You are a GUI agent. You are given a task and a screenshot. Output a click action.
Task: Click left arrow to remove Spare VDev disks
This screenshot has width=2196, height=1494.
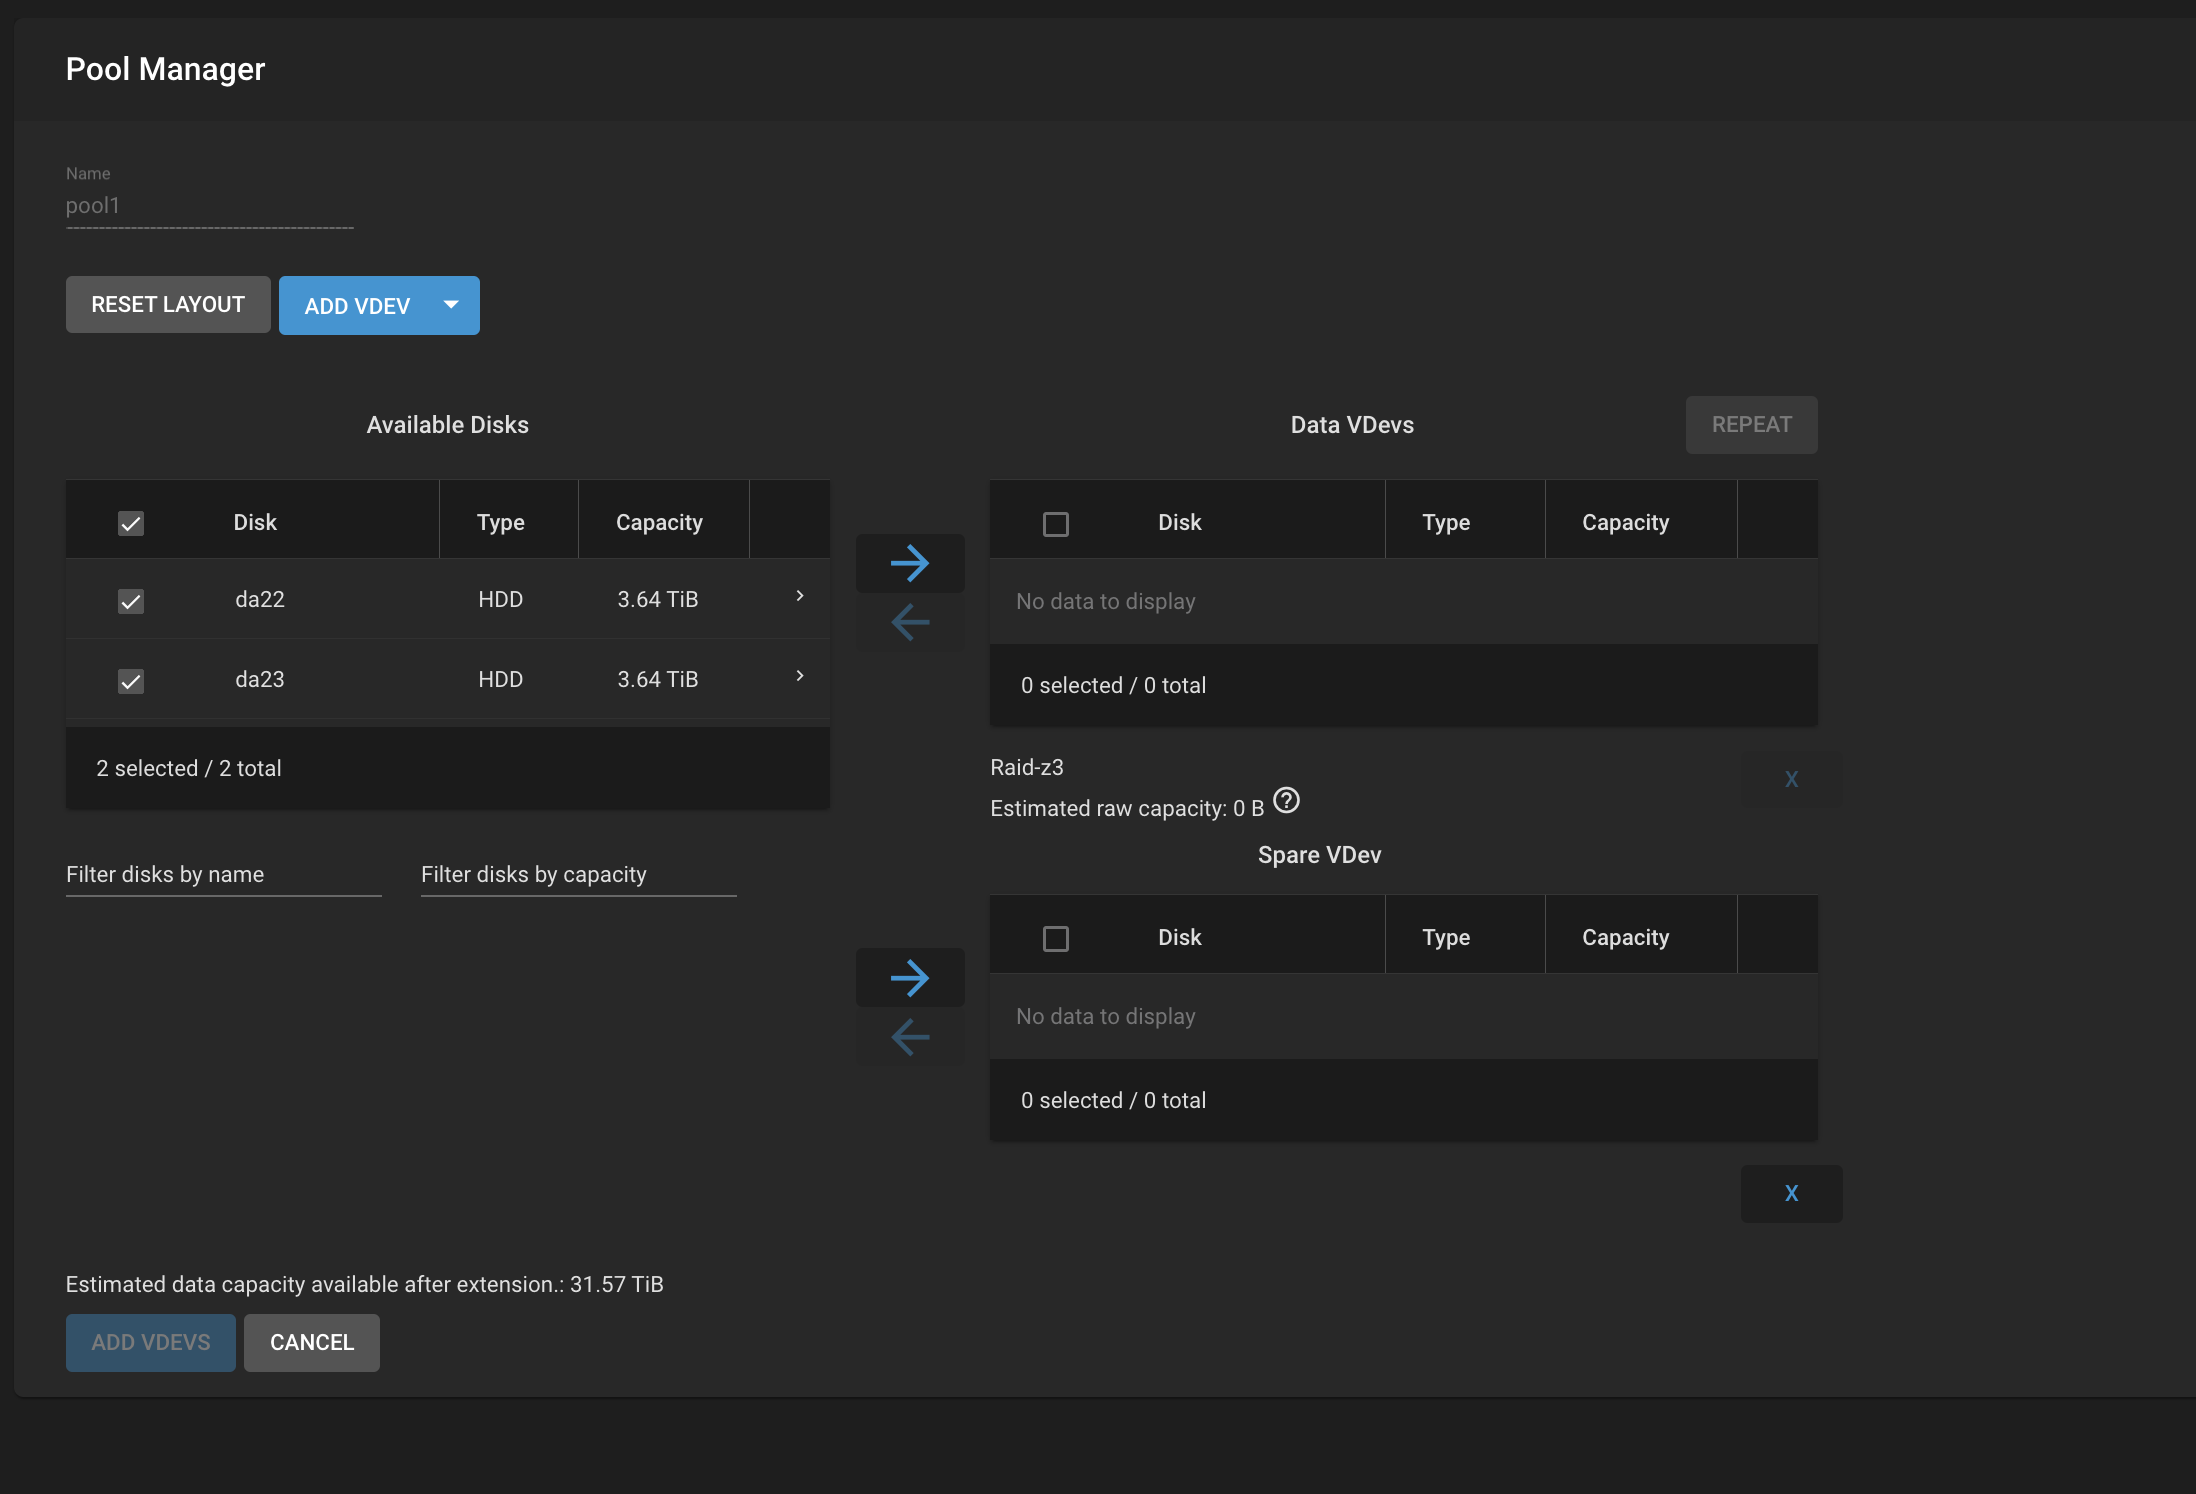coord(909,1037)
